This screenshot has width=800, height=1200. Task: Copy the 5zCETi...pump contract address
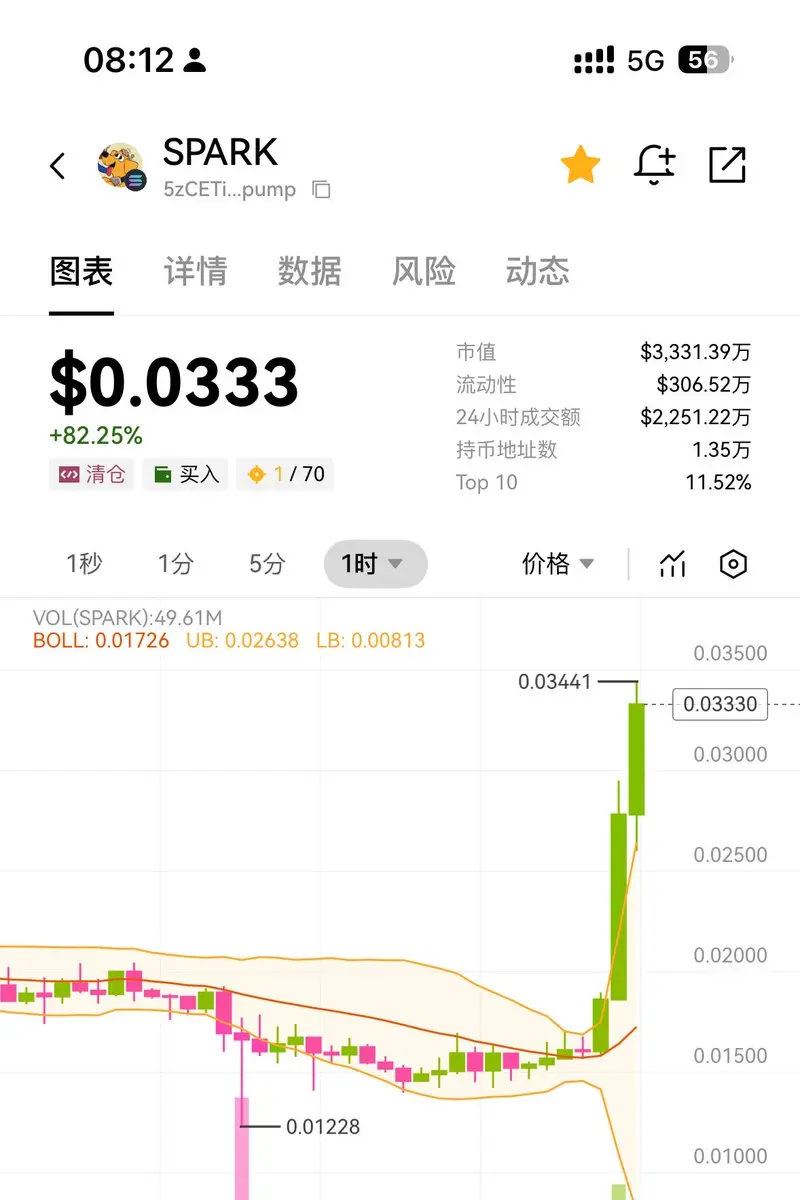(x=321, y=189)
